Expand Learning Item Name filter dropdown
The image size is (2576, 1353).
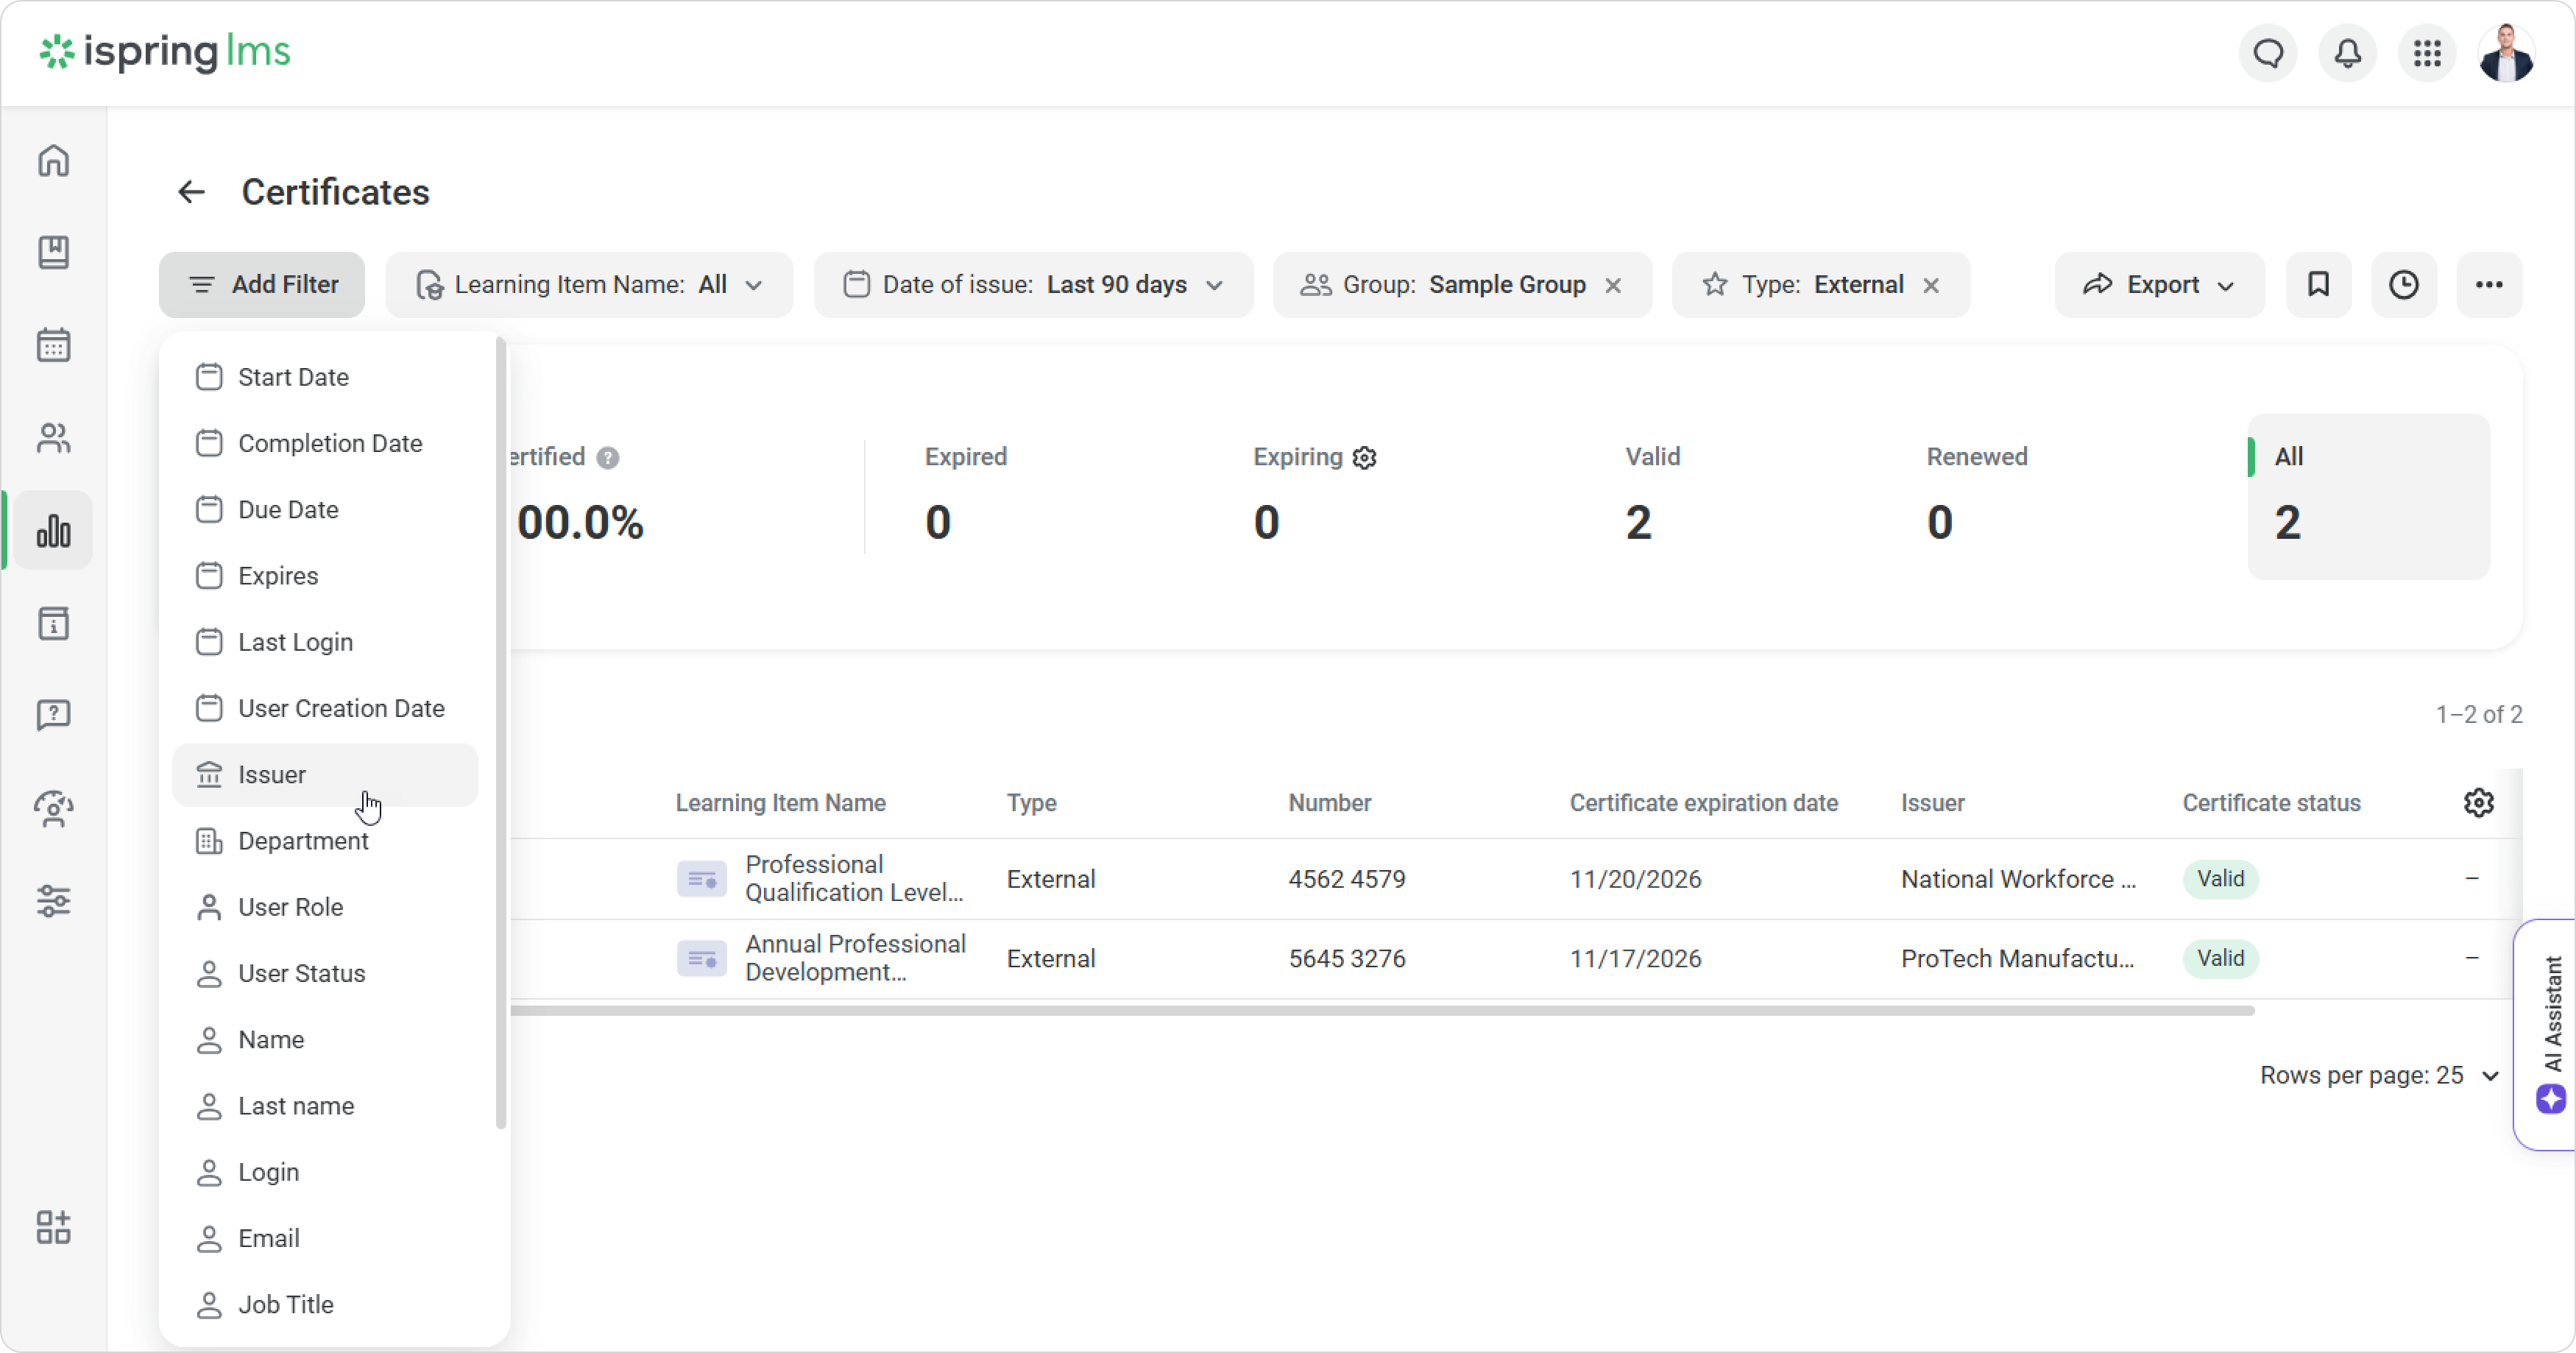tap(589, 285)
